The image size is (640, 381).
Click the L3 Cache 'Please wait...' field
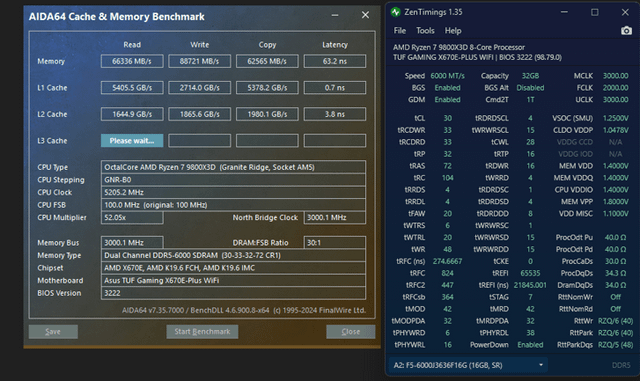tap(132, 140)
